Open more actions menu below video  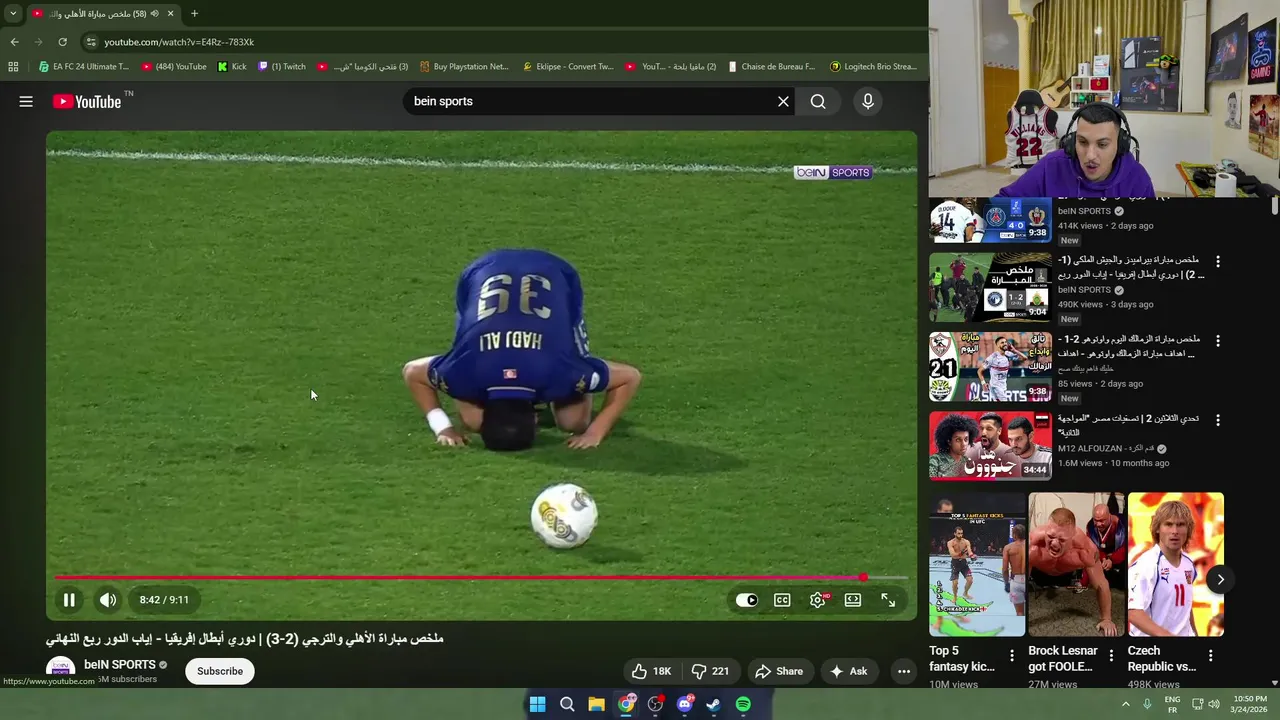(904, 671)
